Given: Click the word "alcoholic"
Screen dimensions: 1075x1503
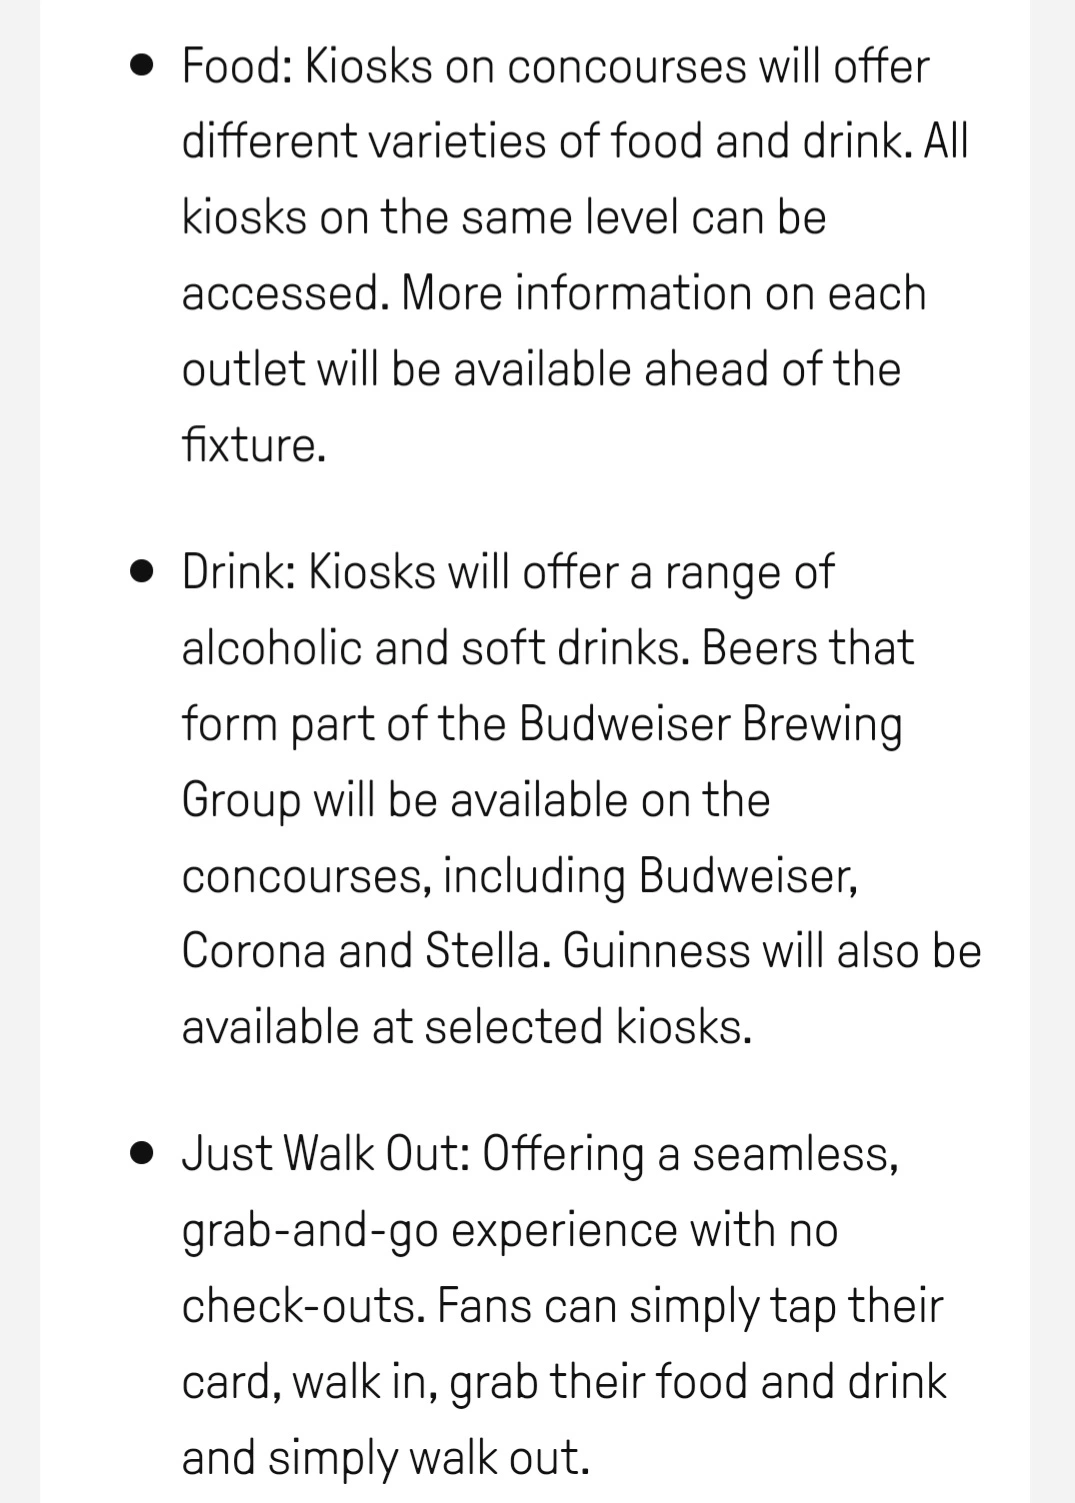Looking at the screenshot, I should [x=271, y=648].
